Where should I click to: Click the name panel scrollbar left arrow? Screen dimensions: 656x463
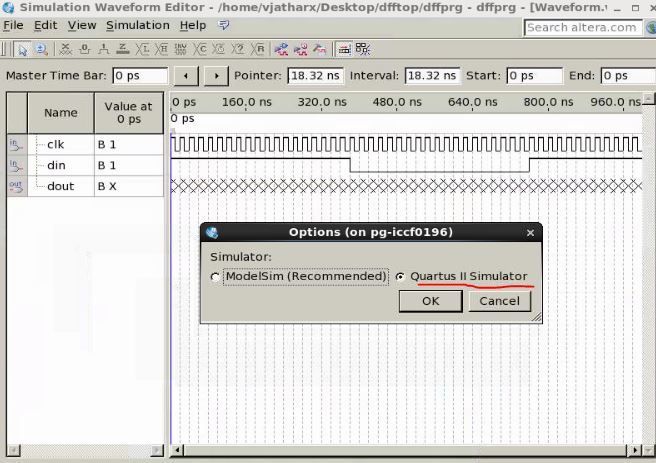tap(13, 450)
